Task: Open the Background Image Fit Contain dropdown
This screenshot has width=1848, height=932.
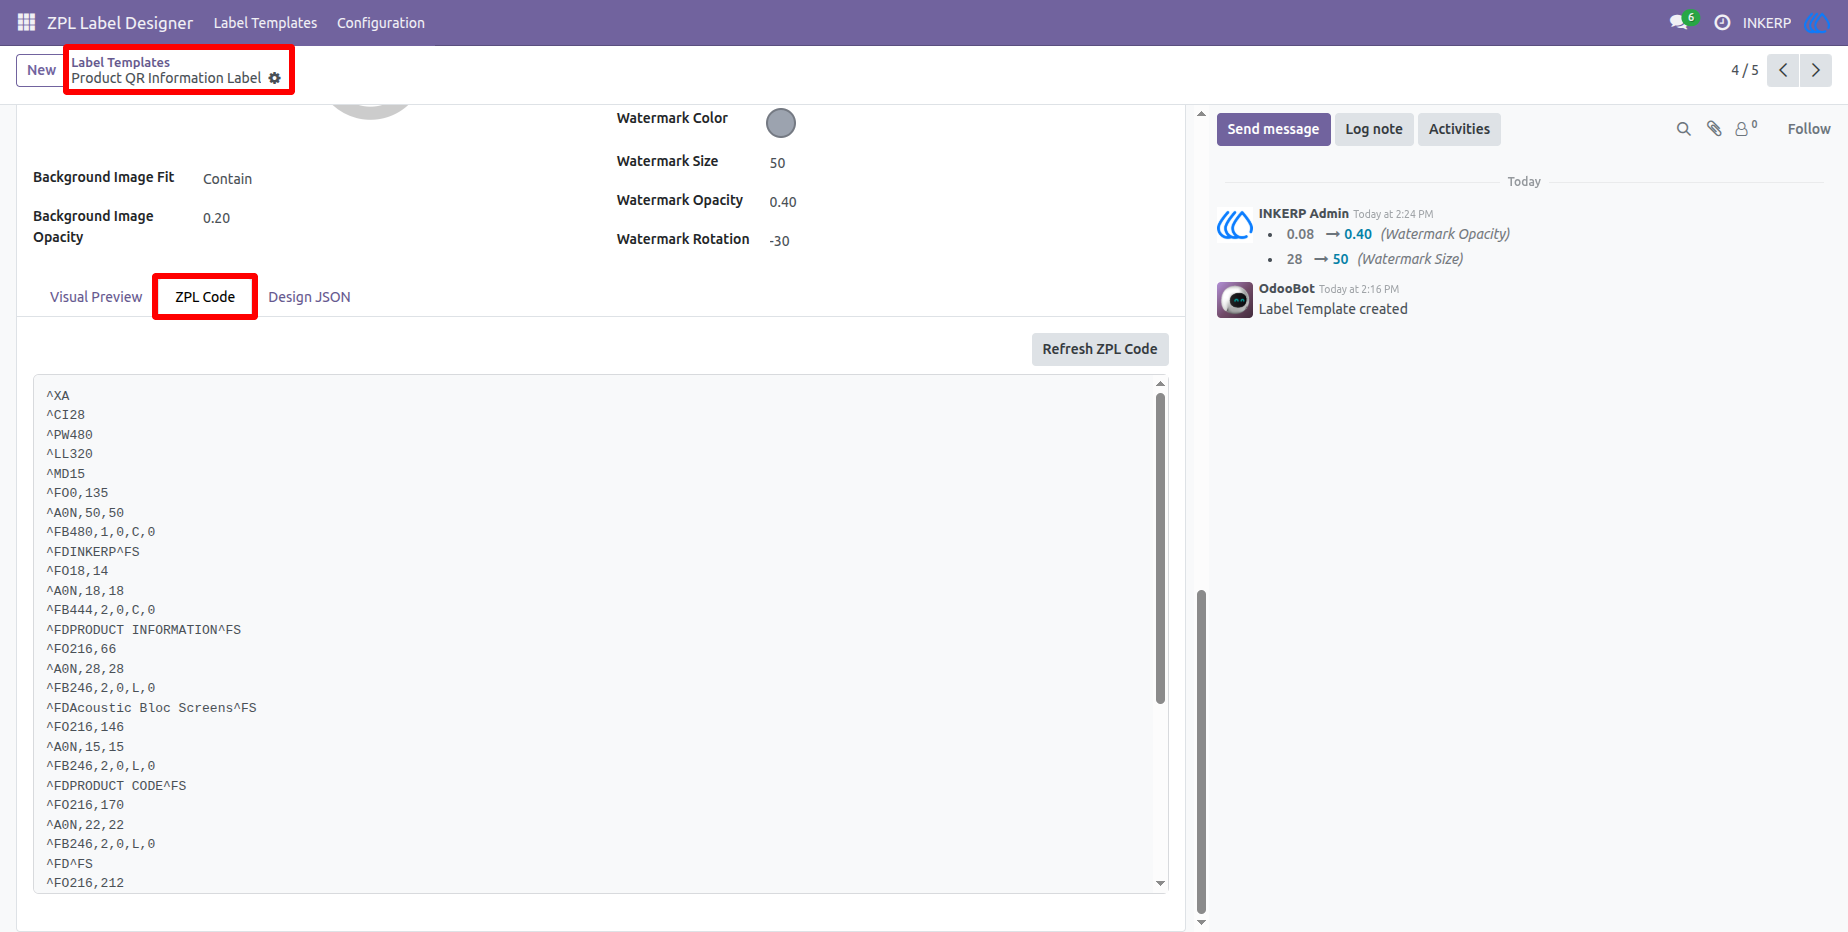Action: tap(228, 179)
